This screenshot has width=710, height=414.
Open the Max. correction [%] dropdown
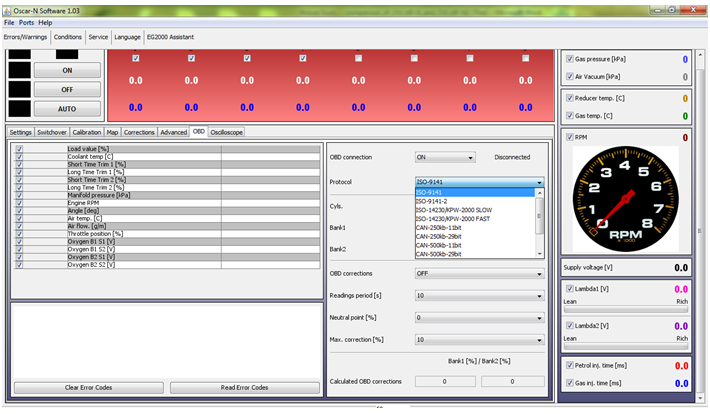tap(480, 340)
